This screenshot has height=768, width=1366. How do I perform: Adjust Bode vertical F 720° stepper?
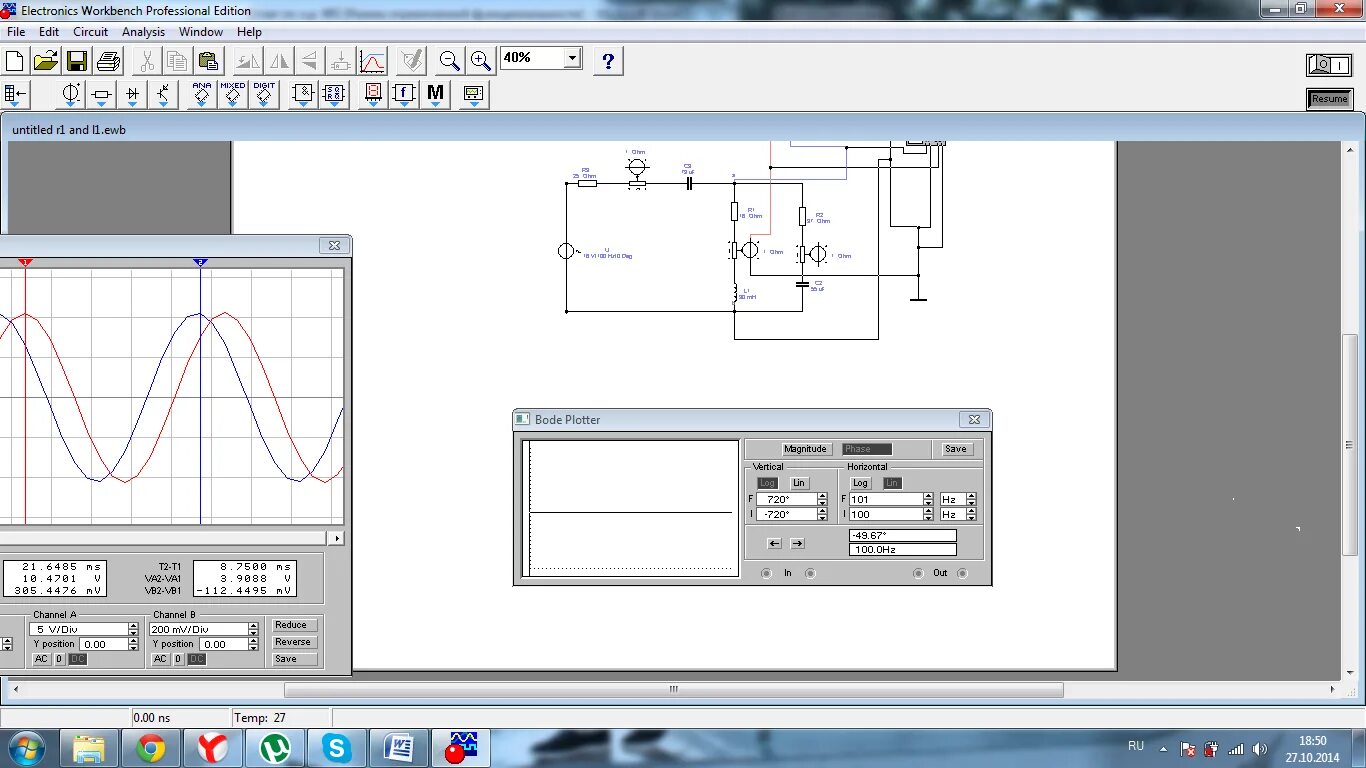[822, 499]
